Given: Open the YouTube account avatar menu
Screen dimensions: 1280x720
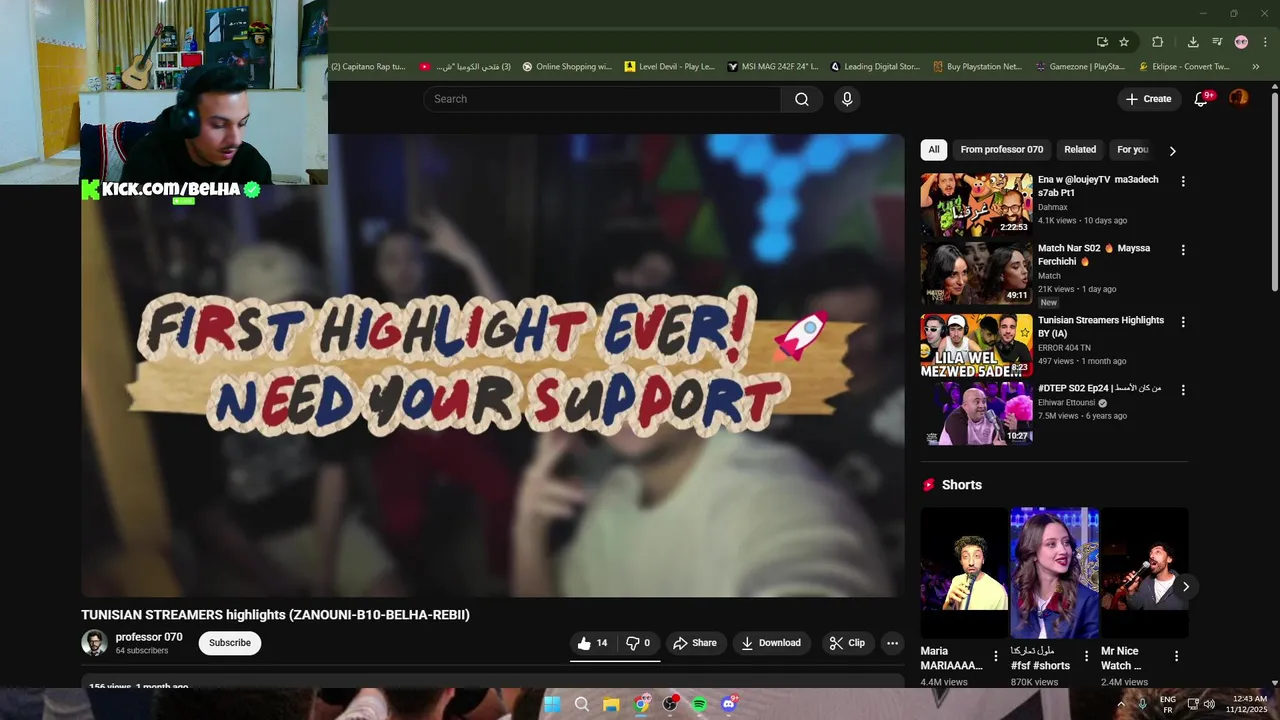Looking at the screenshot, I should pos(1239,98).
